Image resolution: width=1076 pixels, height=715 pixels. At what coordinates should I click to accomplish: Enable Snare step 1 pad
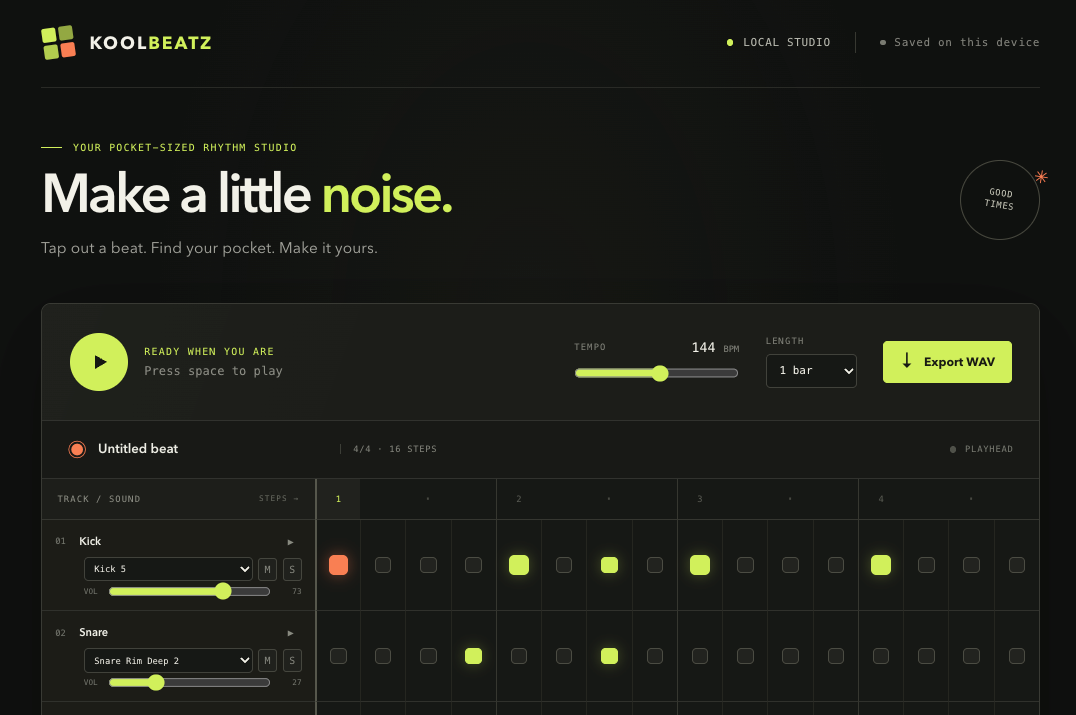click(x=338, y=657)
